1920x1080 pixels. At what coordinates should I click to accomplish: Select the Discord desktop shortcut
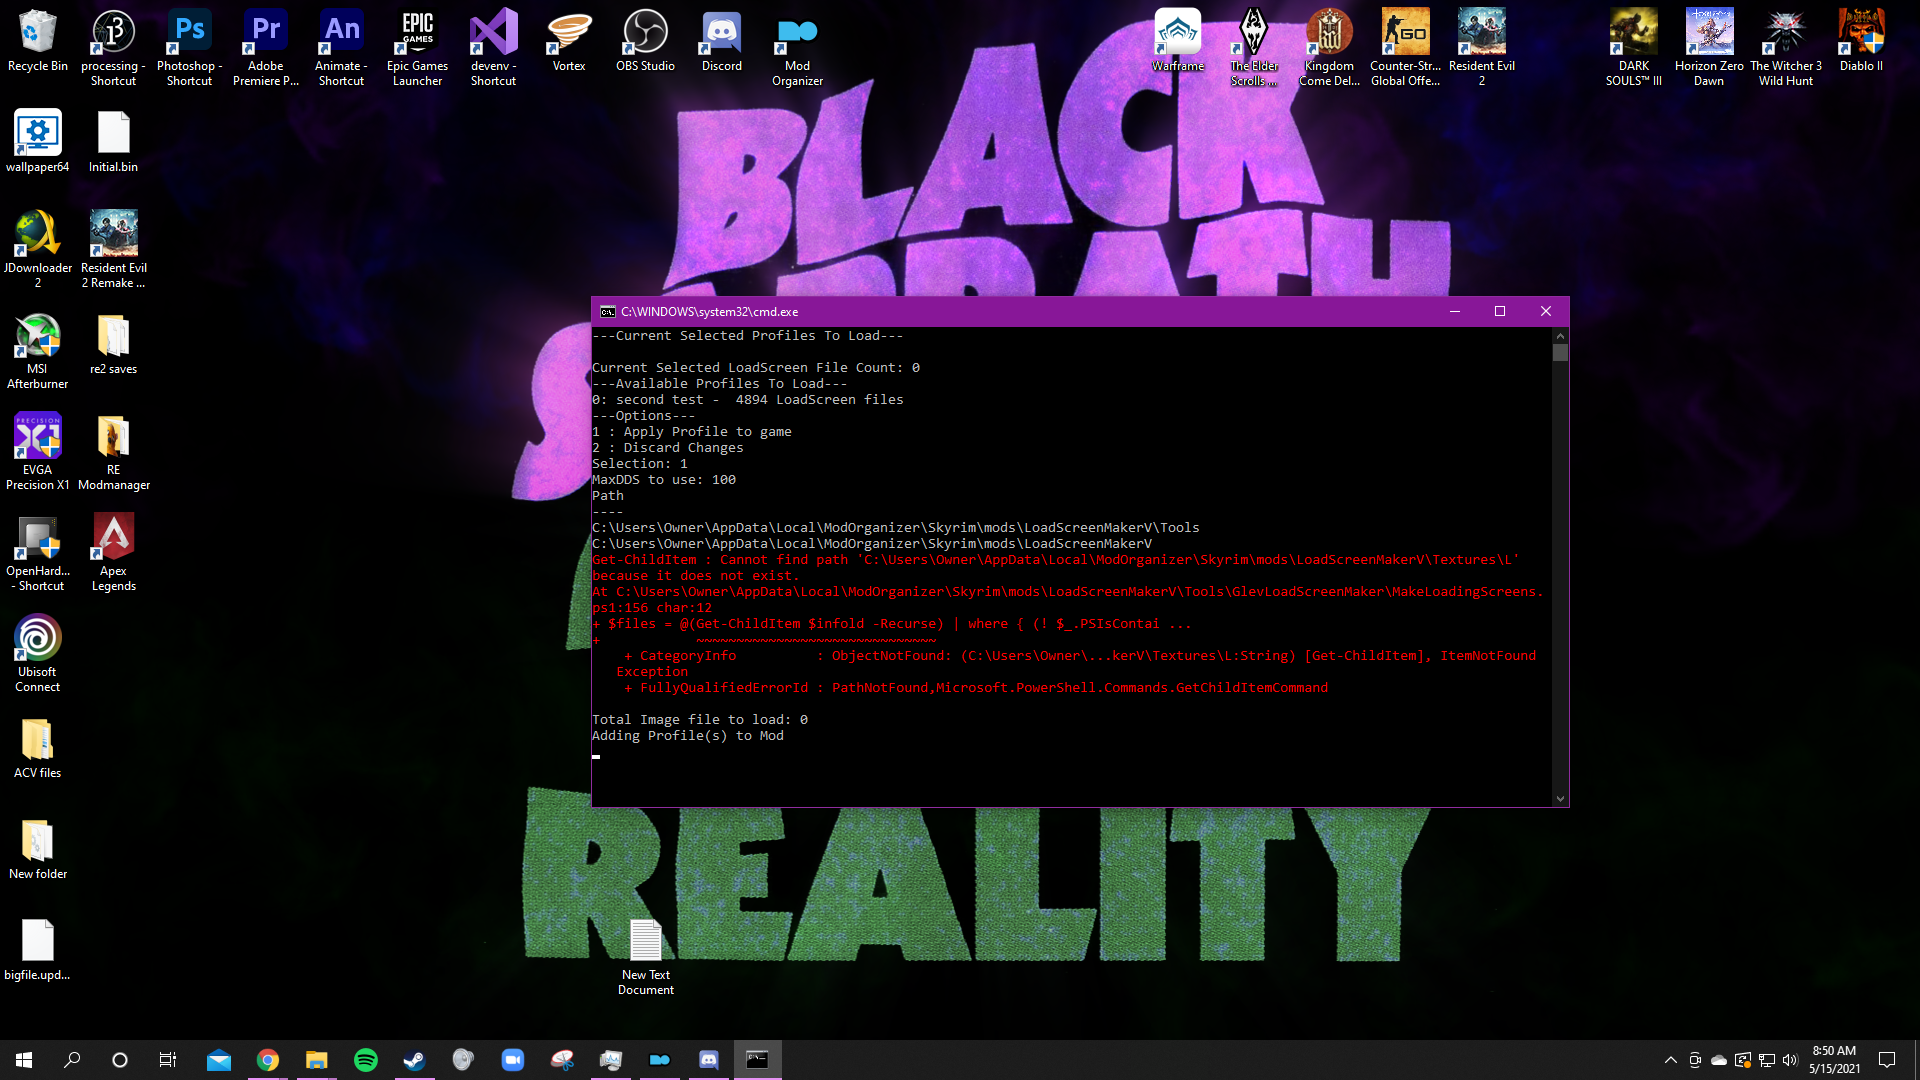click(x=722, y=42)
